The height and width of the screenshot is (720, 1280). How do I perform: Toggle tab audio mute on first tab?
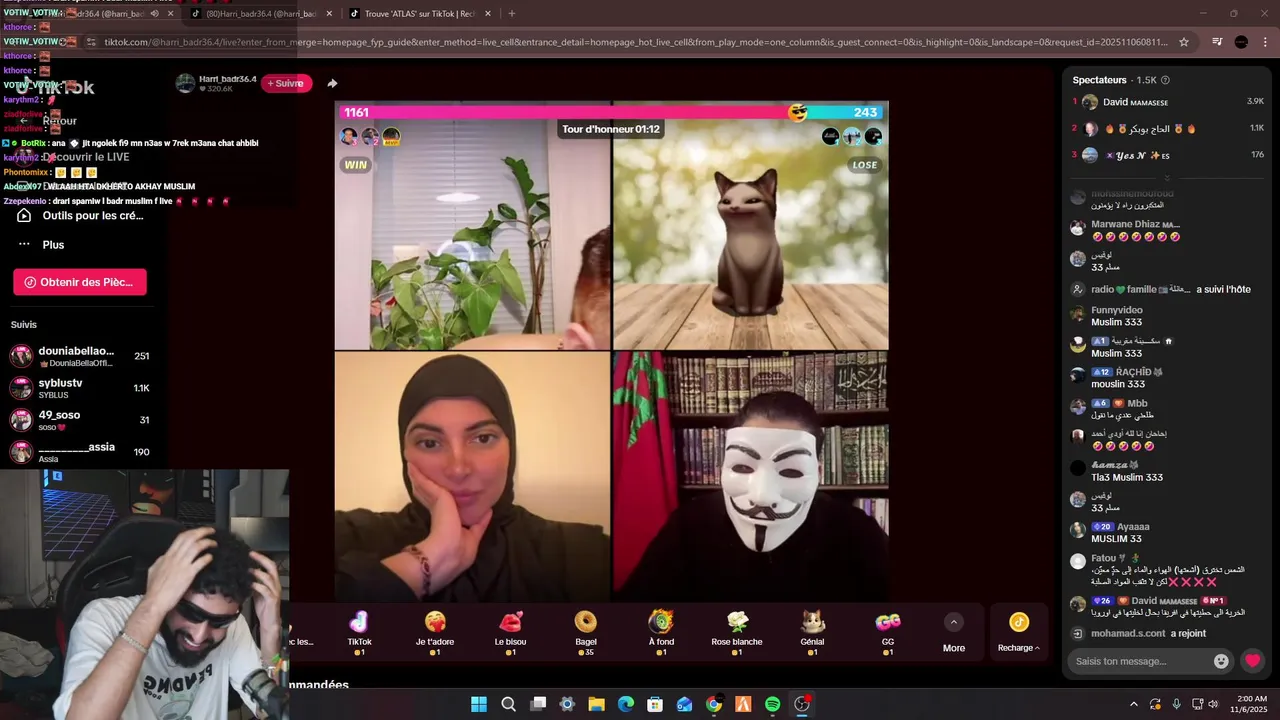(154, 14)
